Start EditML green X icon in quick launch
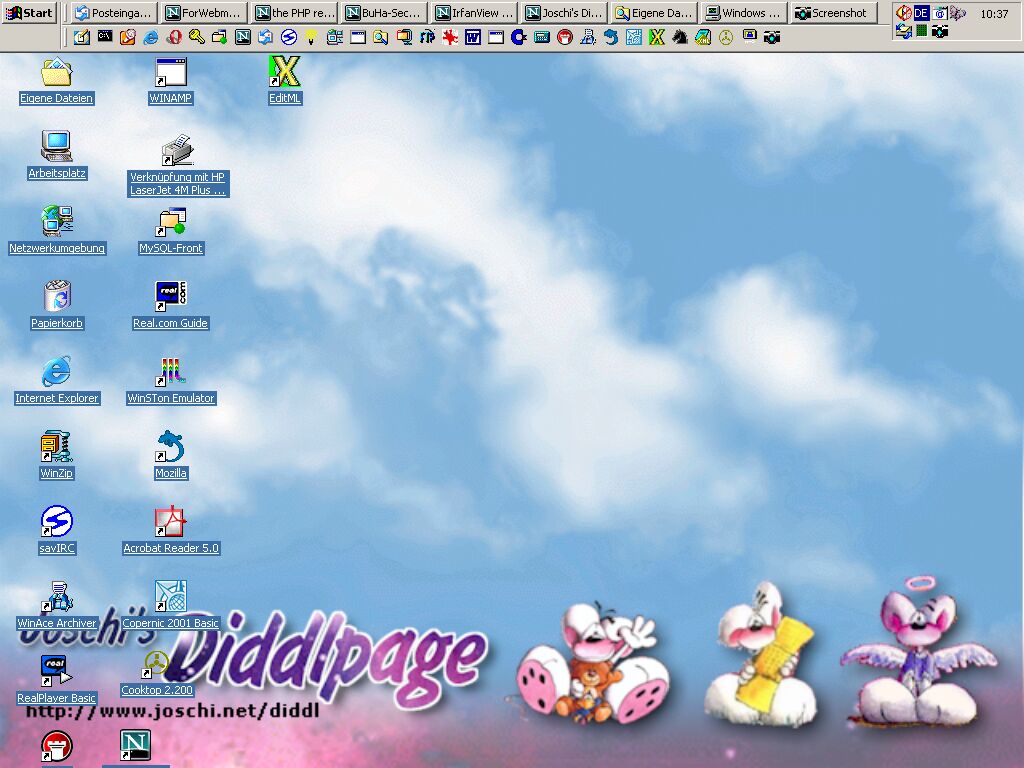This screenshot has width=1024, height=768. 657,37
